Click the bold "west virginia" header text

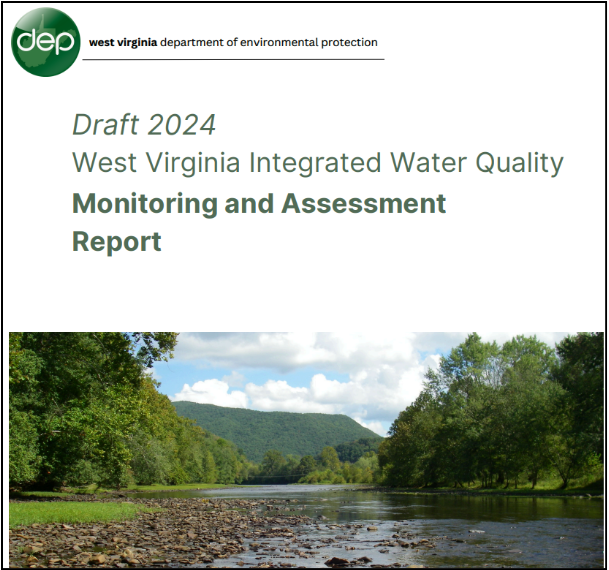coord(123,43)
